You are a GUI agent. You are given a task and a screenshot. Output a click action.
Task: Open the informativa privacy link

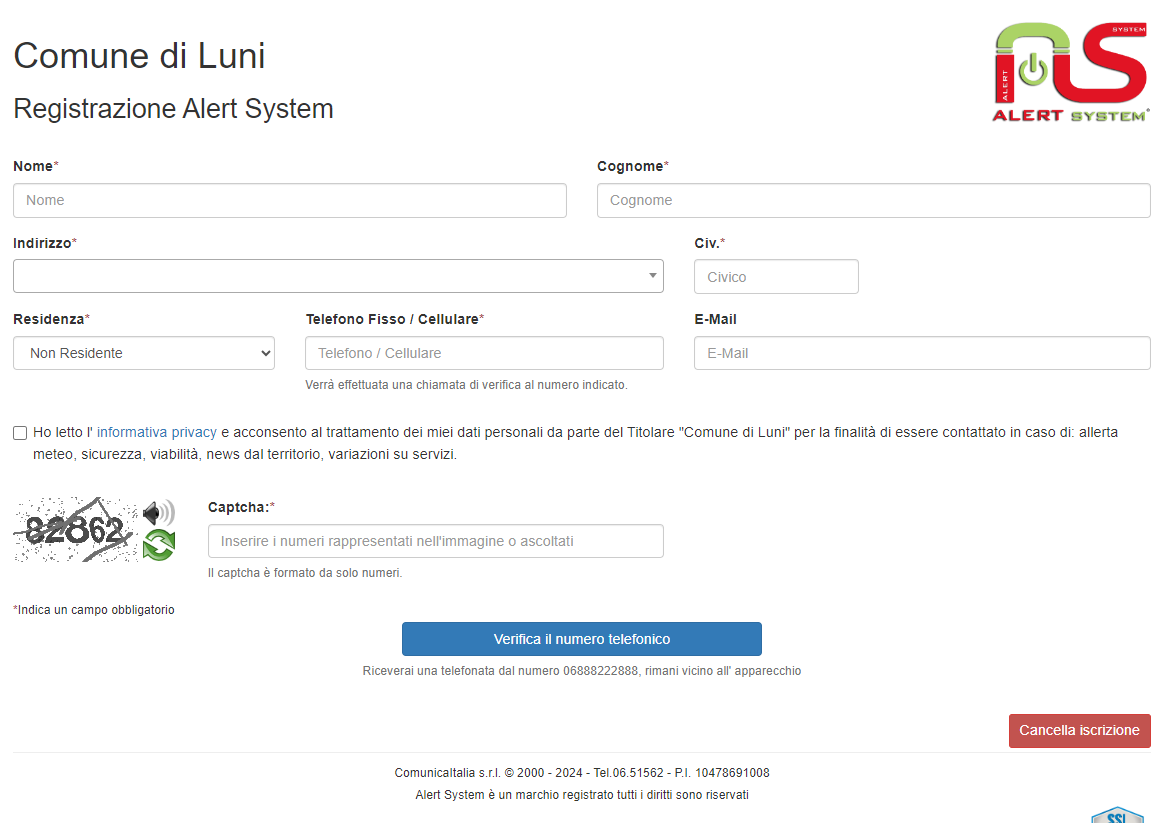point(157,432)
